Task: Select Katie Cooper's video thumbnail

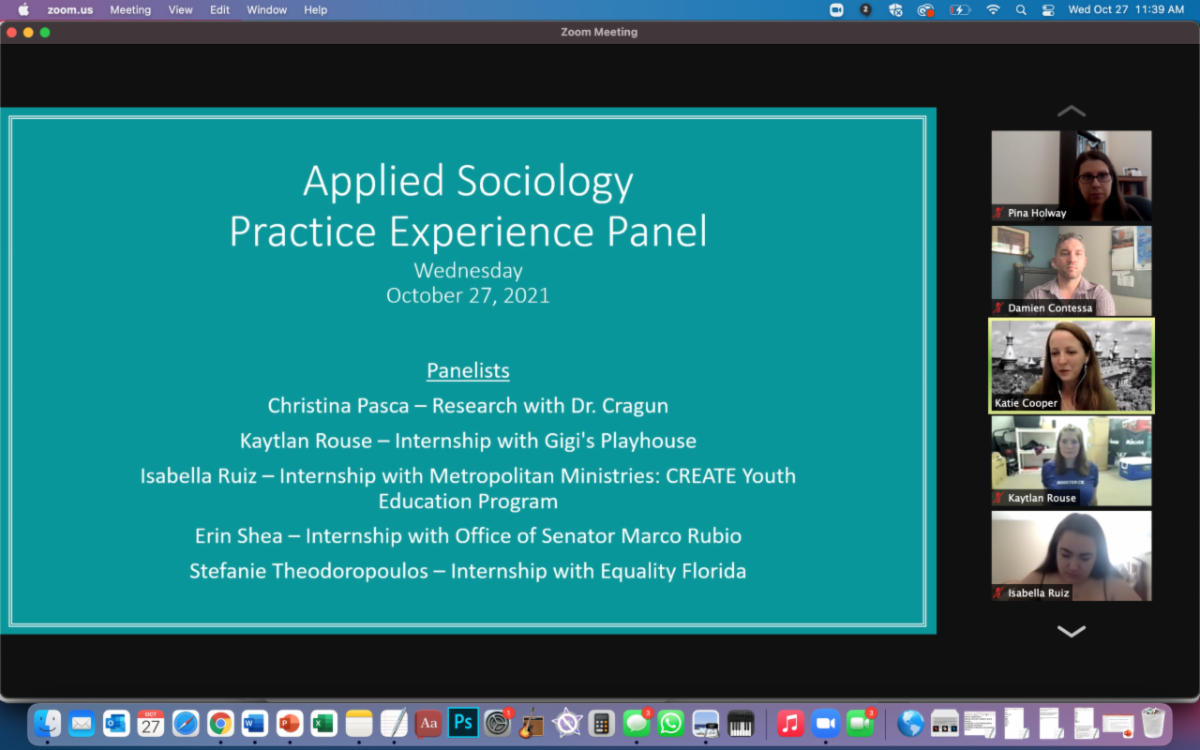Action: [1071, 365]
